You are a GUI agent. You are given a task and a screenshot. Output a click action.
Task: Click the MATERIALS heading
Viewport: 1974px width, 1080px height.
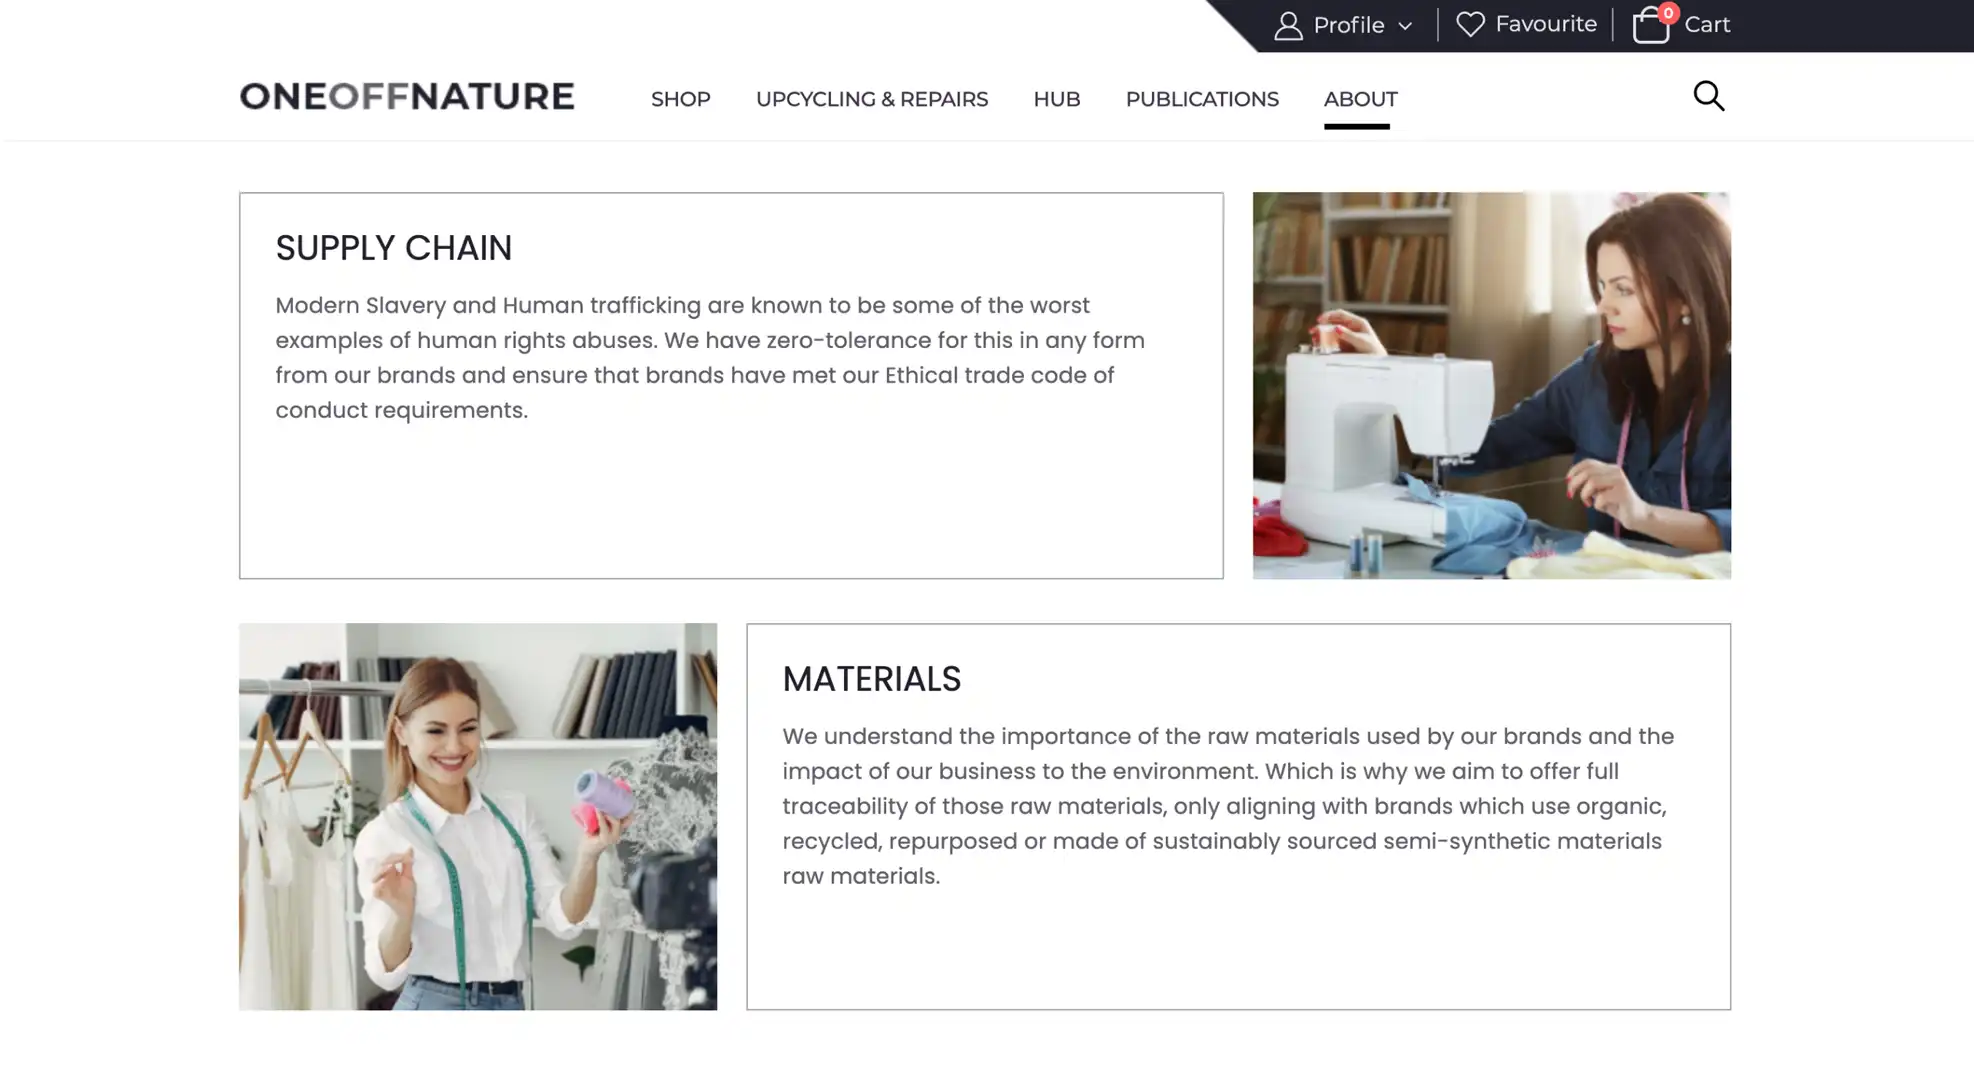point(871,679)
